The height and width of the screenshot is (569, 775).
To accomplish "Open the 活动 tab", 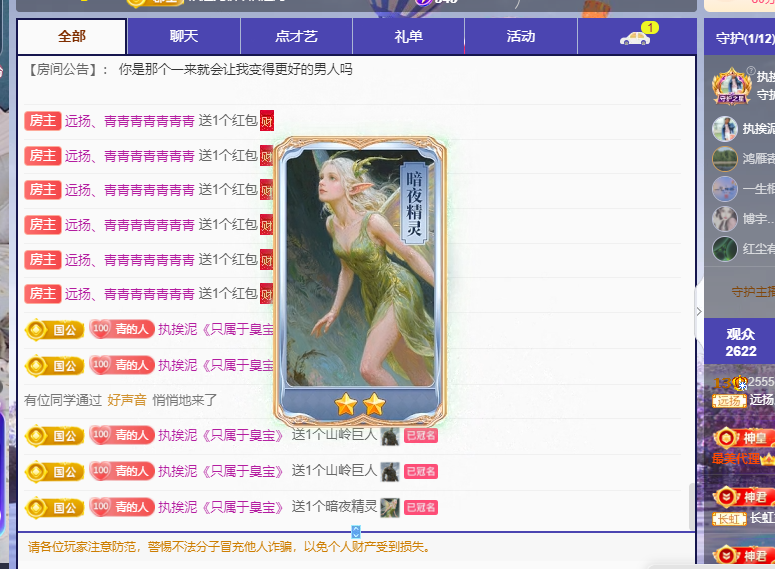I will 520,37.
